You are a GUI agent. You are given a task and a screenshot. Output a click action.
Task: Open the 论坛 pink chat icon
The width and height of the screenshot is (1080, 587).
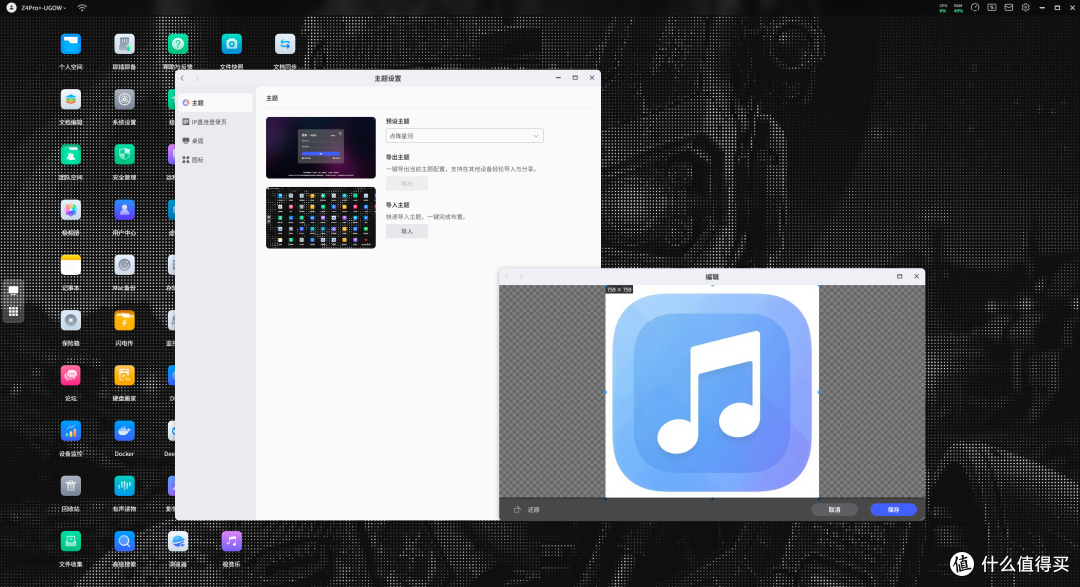[x=70, y=375]
